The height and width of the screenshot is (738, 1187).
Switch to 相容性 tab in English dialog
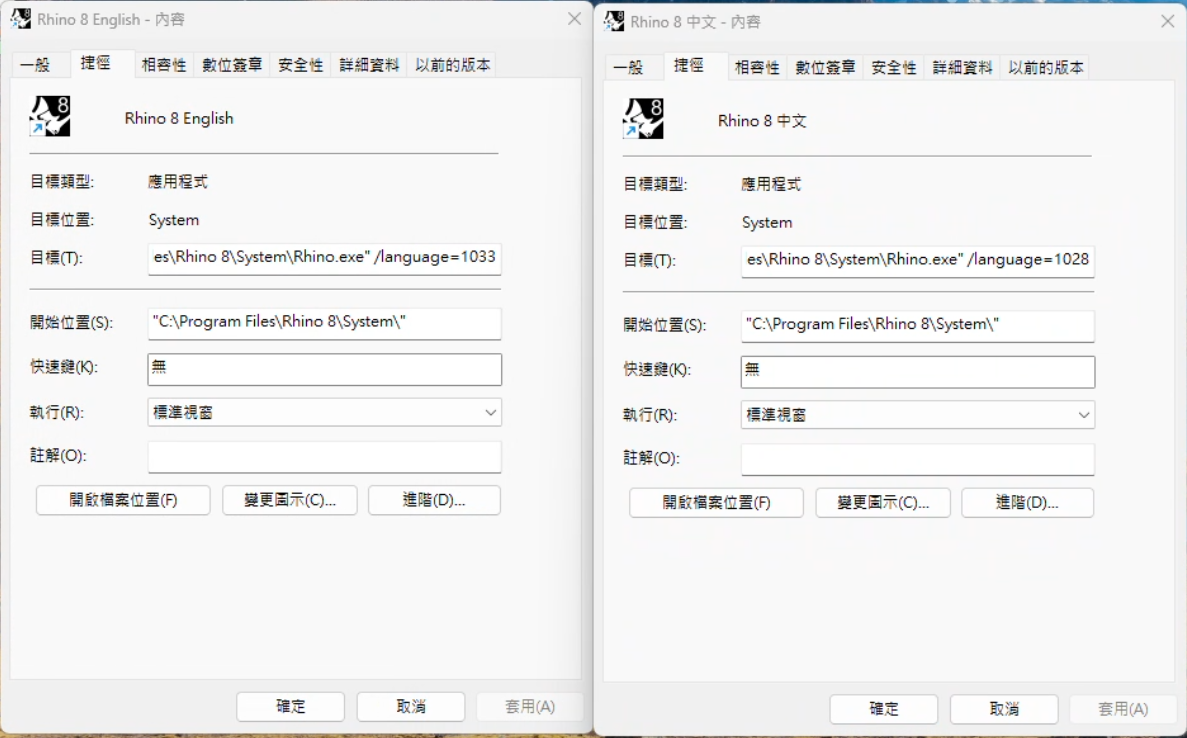pos(164,65)
